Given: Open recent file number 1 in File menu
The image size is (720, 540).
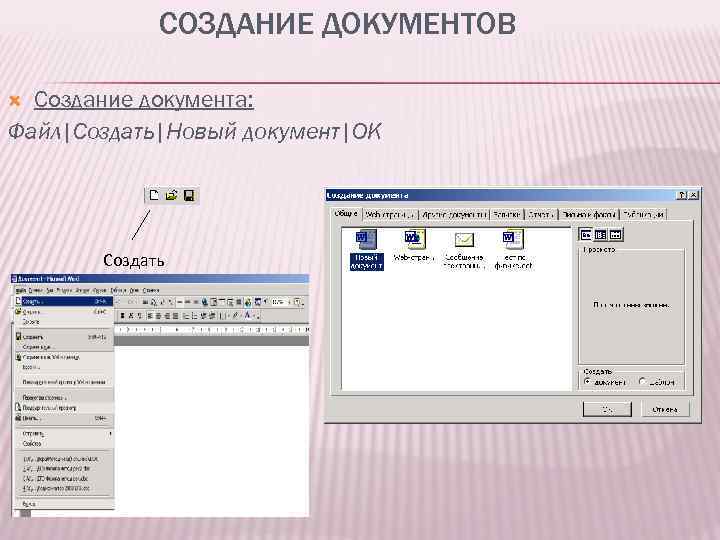Looking at the screenshot, I should [x=64, y=459].
